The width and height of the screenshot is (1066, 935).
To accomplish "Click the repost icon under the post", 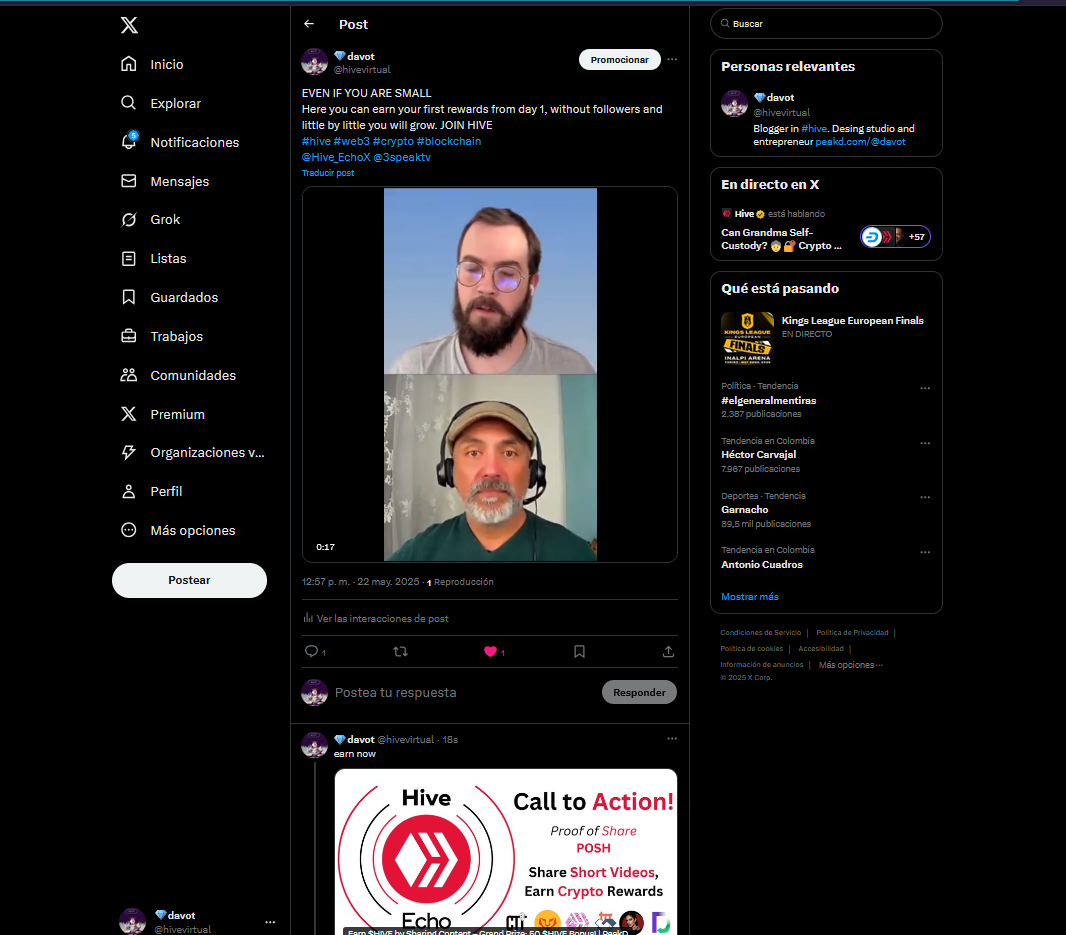I will (x=400, y=651).
